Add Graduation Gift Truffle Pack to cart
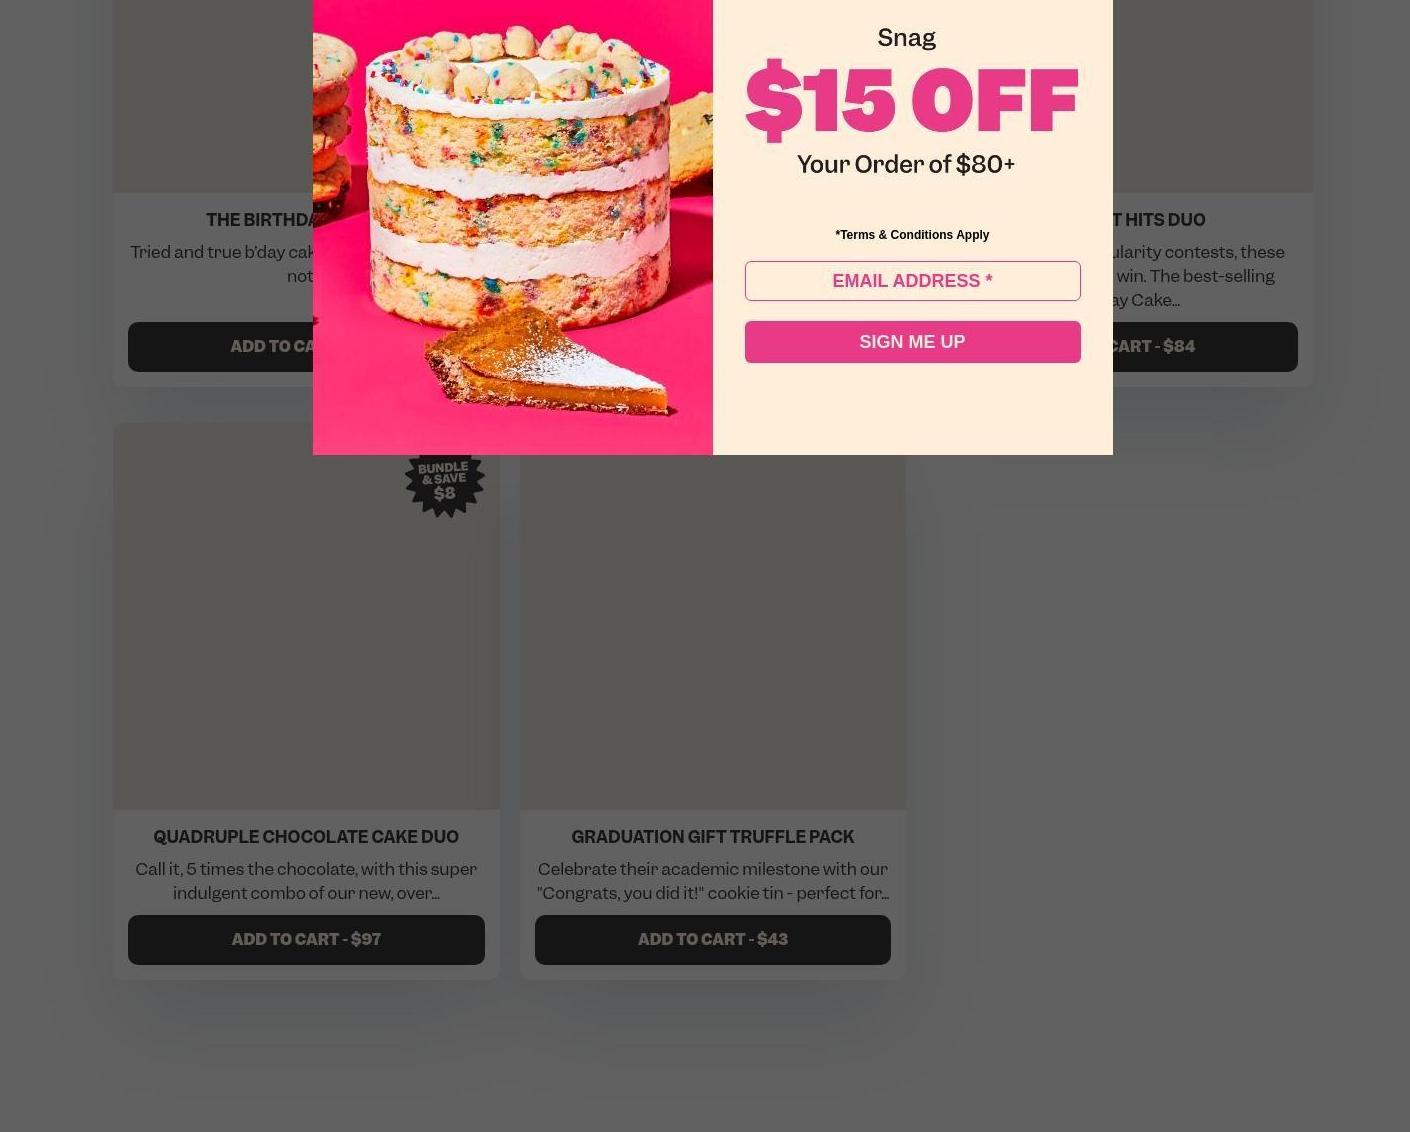The width and height of the screenshot is (1410, 1132). coord(713,940)
